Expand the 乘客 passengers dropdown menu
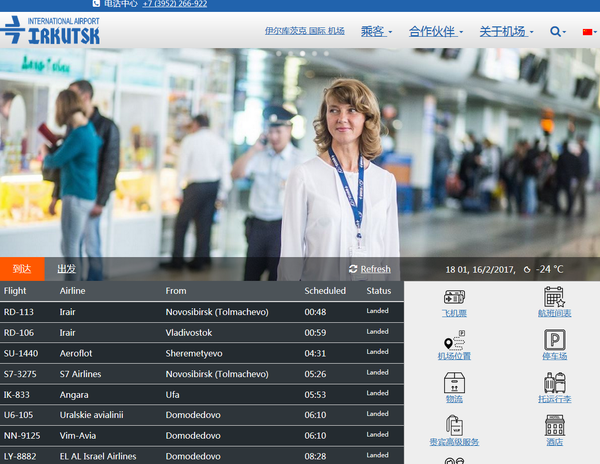The width and height of the screenshot is (600, 464). click(375, 32)
